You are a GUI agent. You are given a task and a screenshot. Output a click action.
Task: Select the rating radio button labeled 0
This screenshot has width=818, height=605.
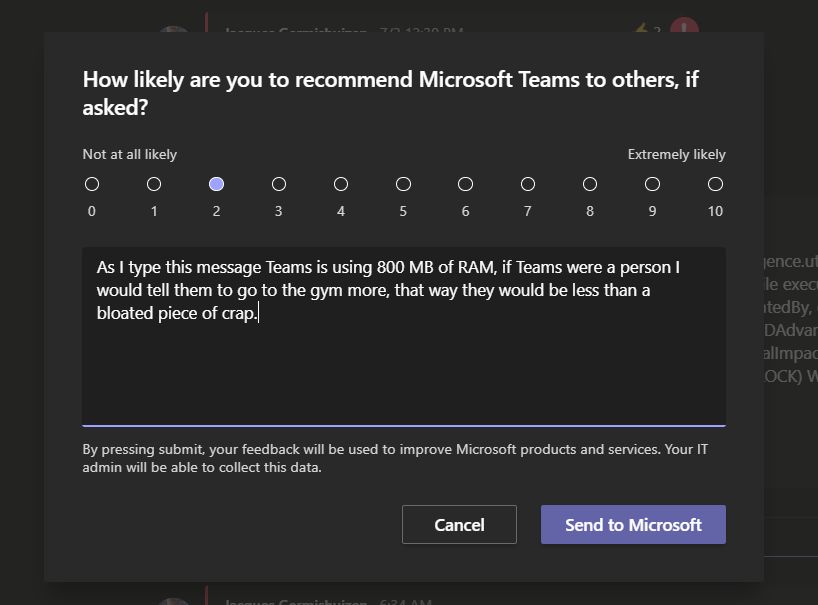coord(92,184)
